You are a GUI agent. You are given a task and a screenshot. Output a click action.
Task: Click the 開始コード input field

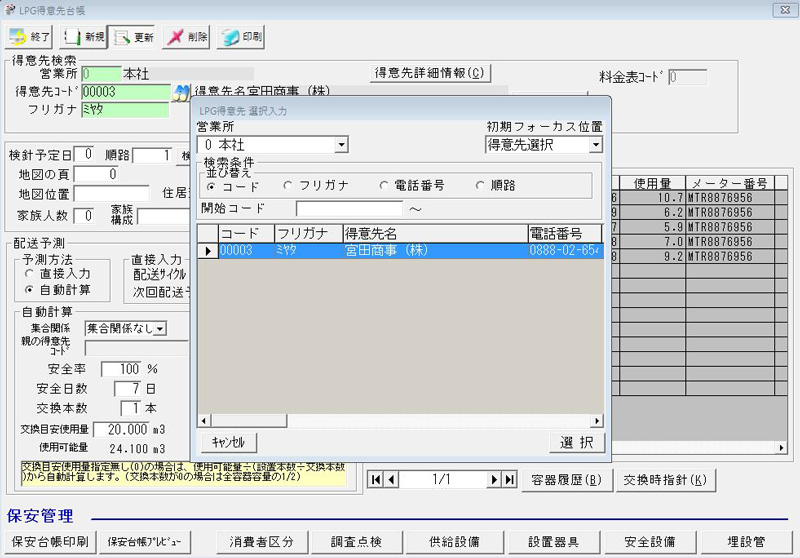349,209
